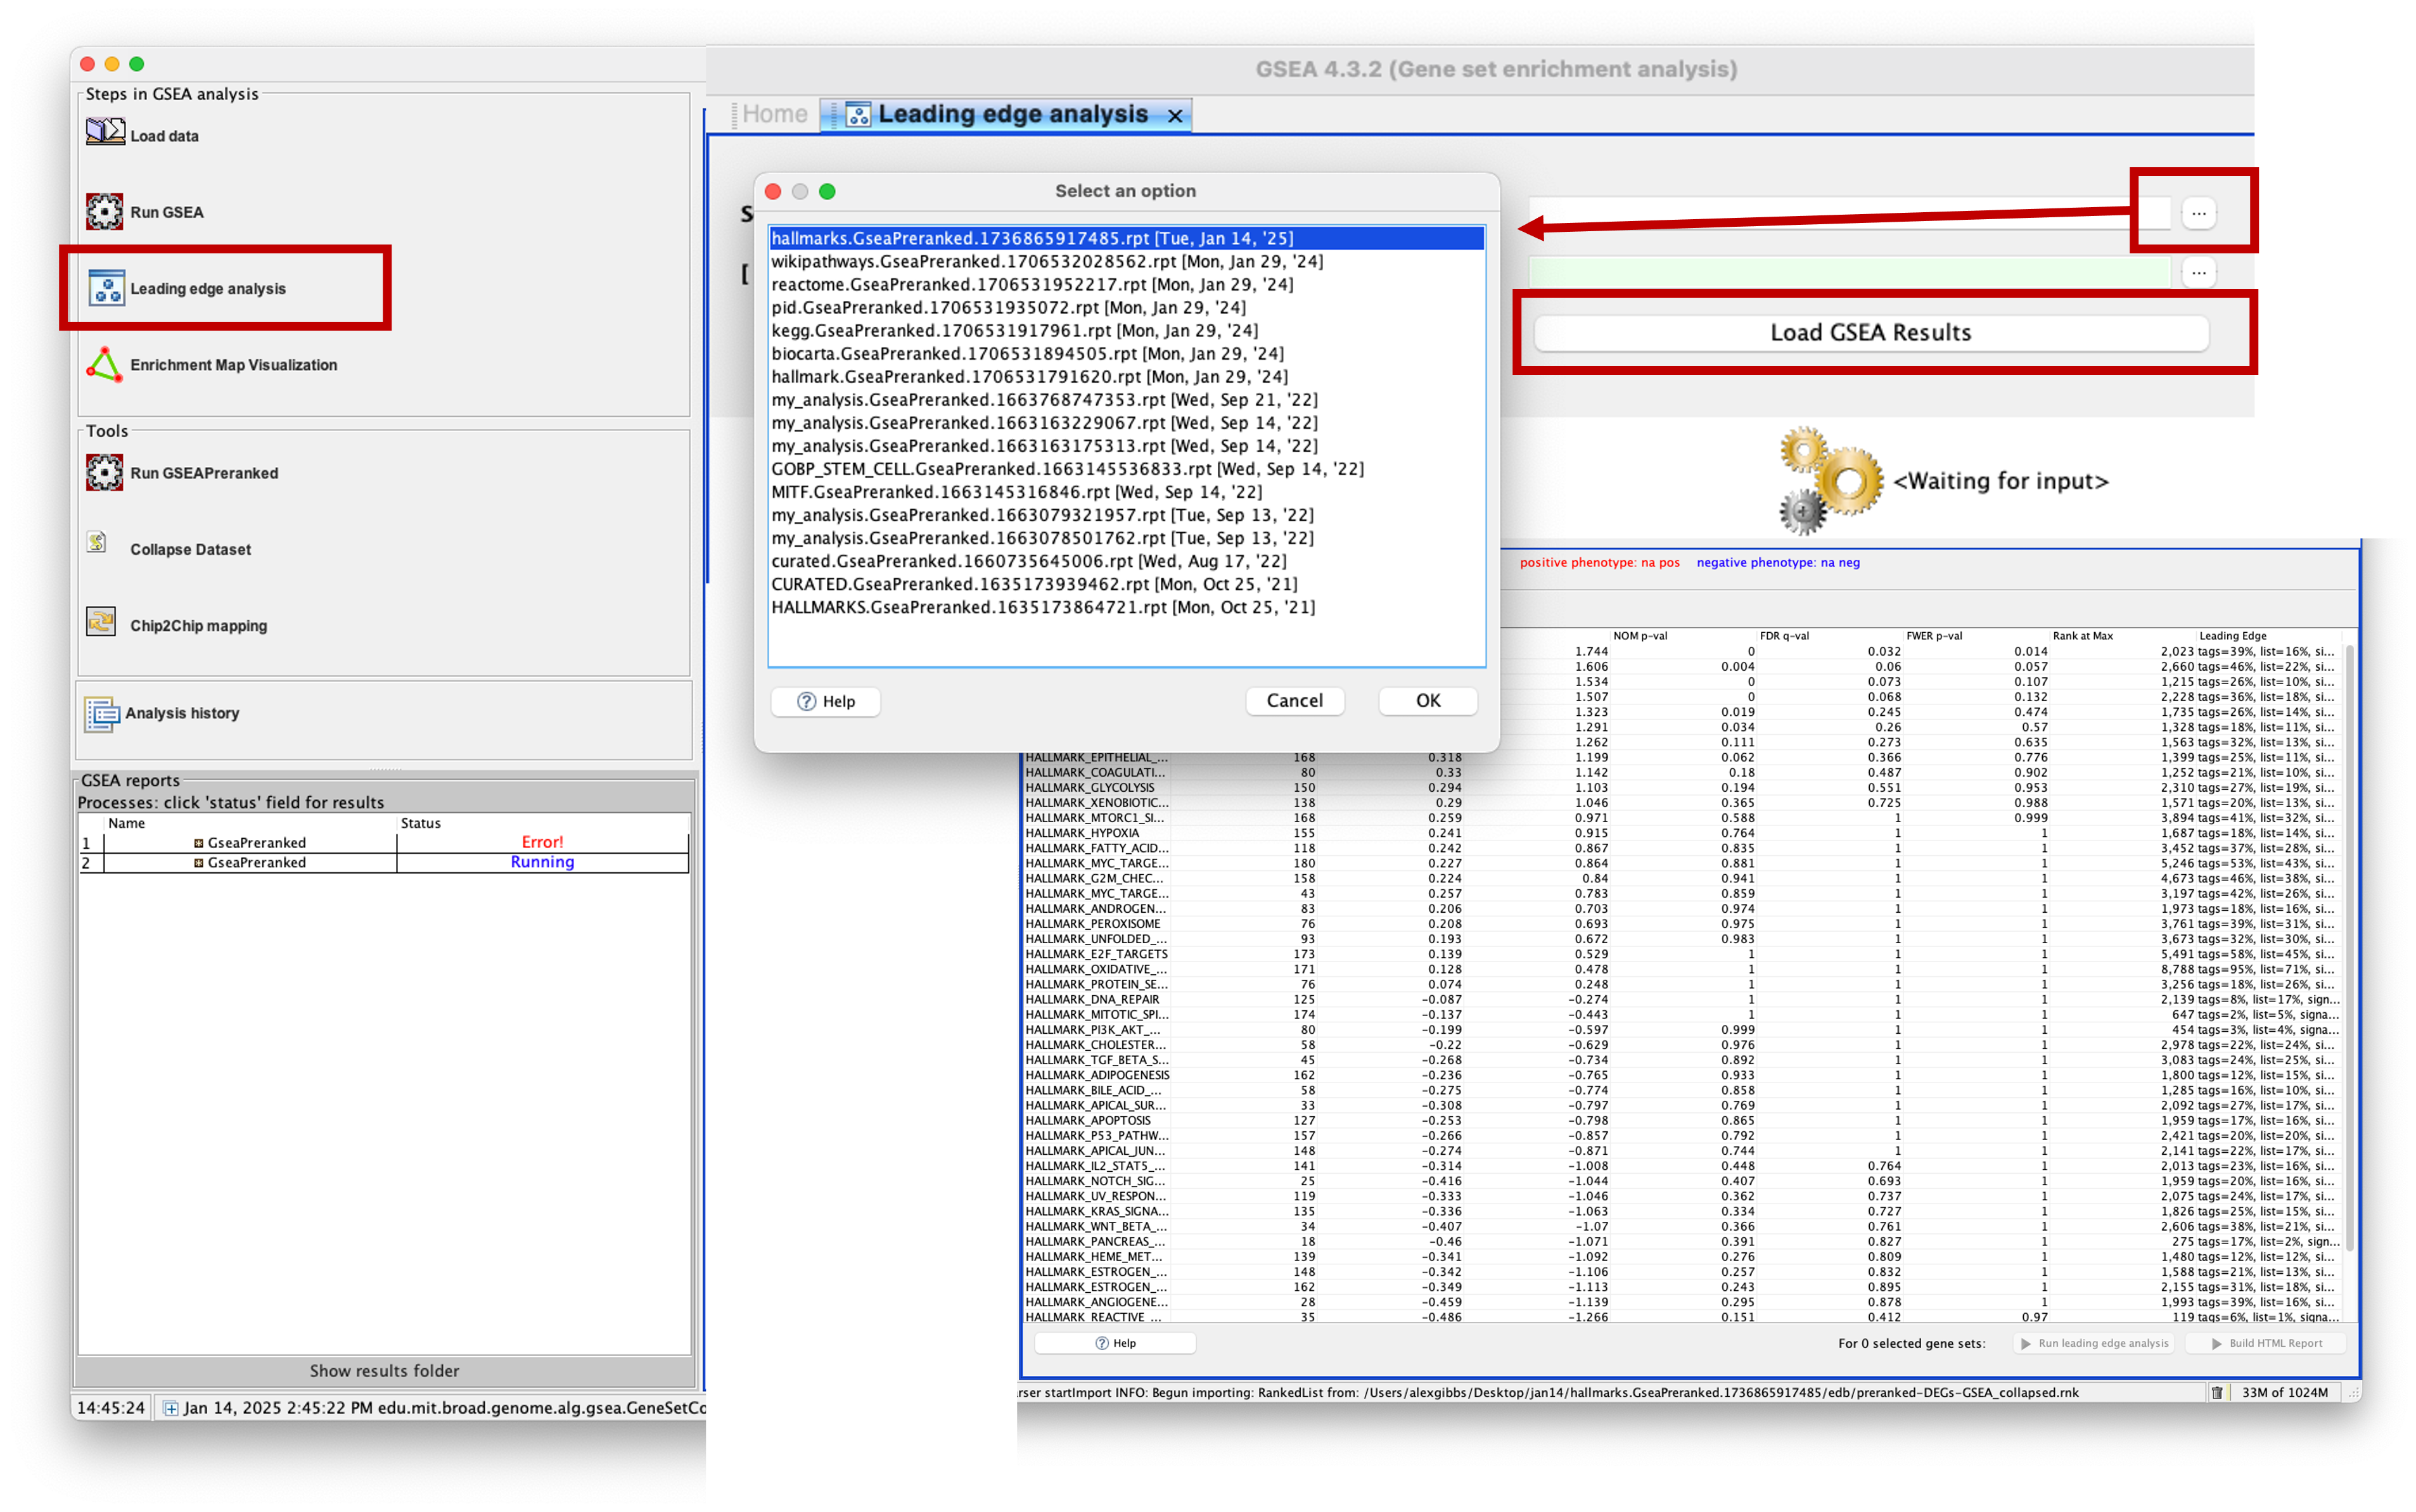The image size is (2416, 1512).
Task: Click OK in the Select an option dialog
Action: click(x=1427, y=700)
